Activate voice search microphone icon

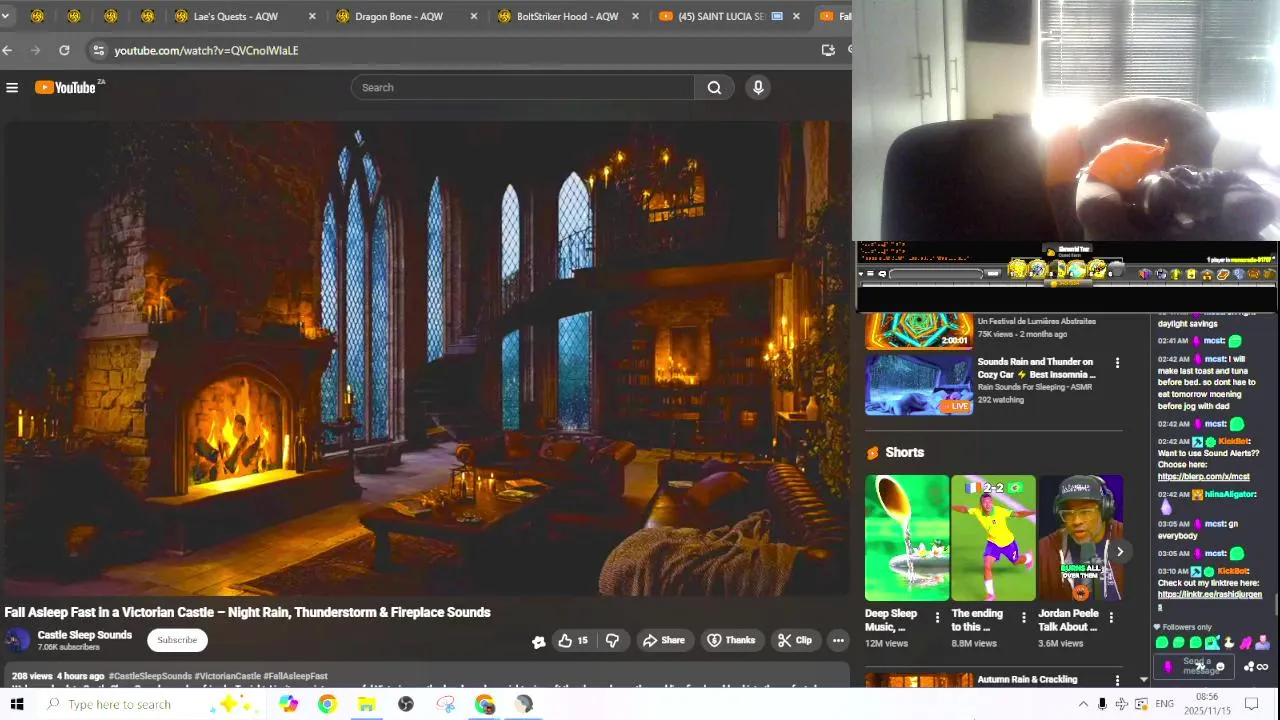point(758,88)
